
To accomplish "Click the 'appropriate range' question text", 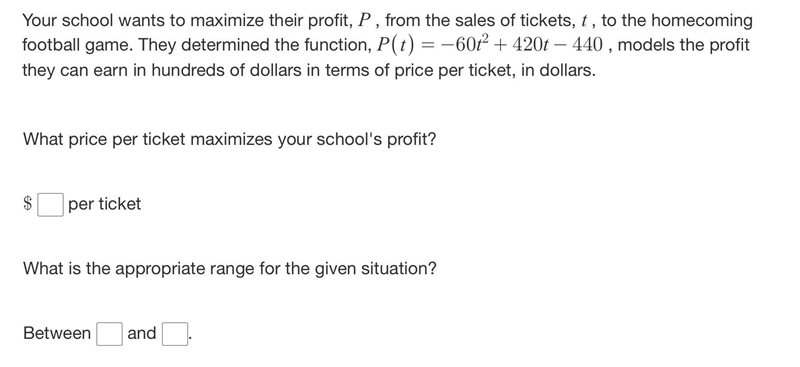I will click(230, 268).
